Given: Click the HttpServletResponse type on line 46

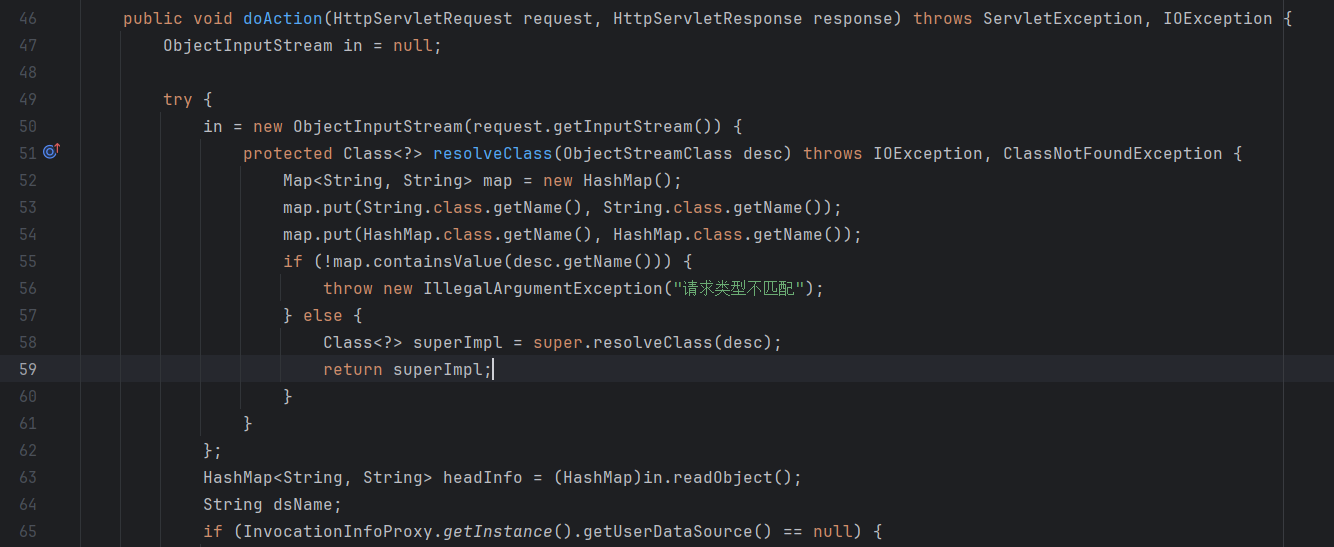Looking at the screenshot, I should coord(708,19).
